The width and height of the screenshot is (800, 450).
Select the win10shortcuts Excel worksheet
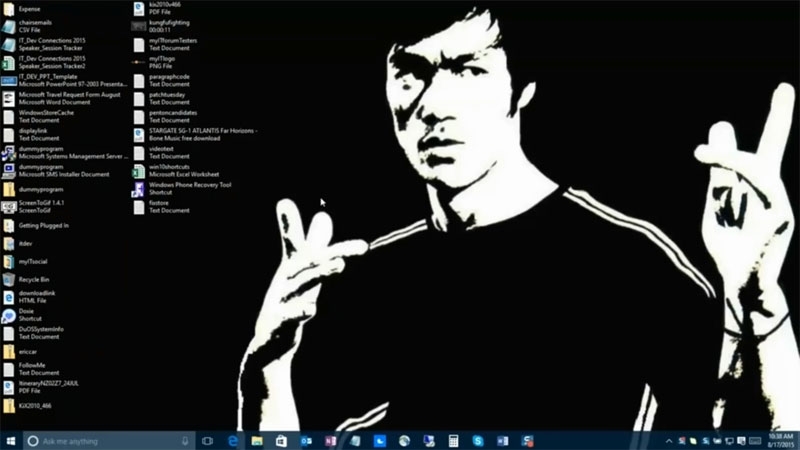tap(176, 170)
